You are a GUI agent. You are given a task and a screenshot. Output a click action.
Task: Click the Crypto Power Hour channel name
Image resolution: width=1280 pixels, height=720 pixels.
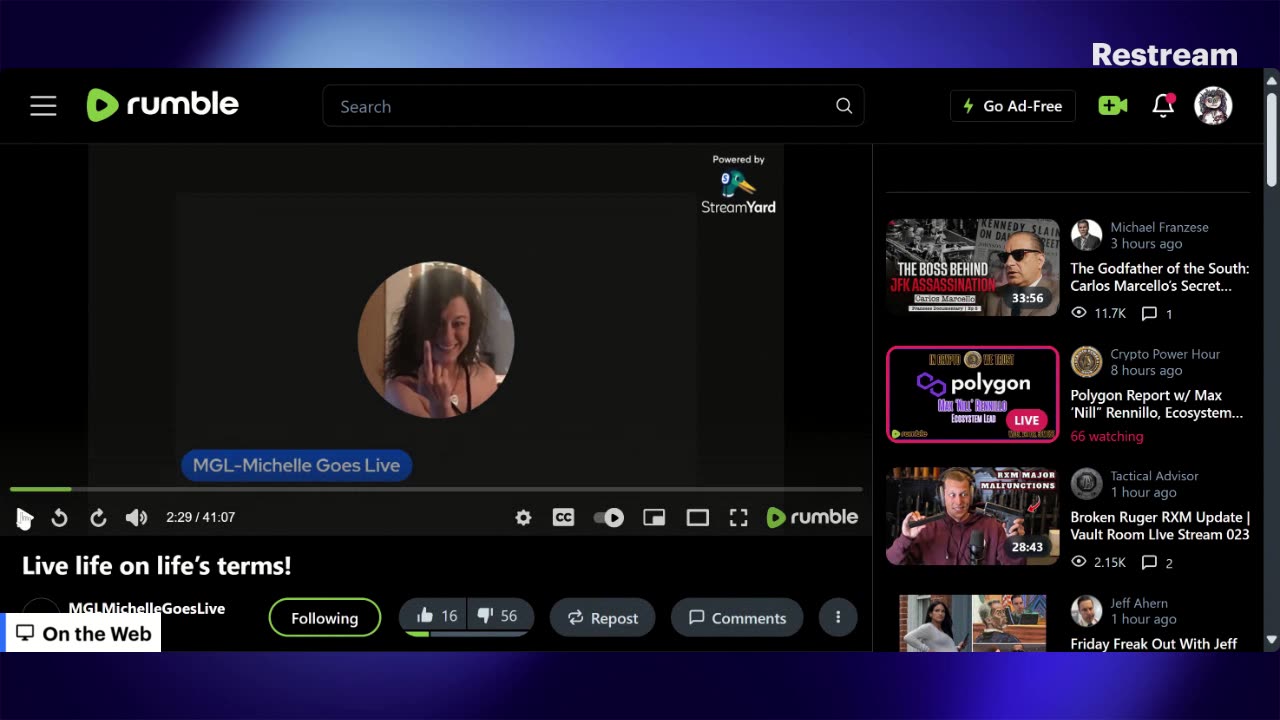(1165, 354)
